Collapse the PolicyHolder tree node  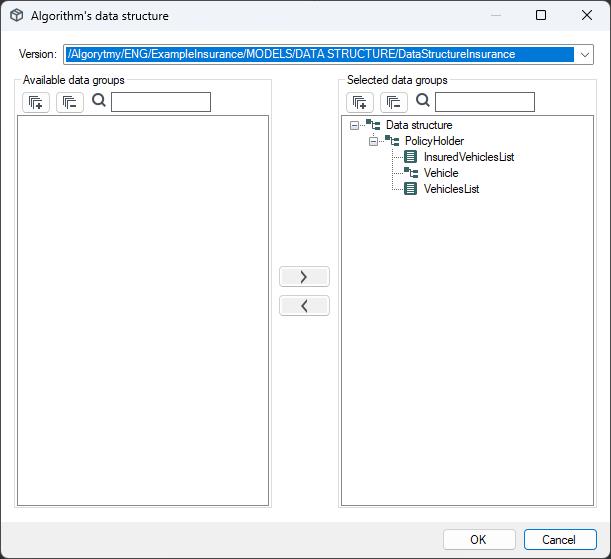tap(373, 141)
